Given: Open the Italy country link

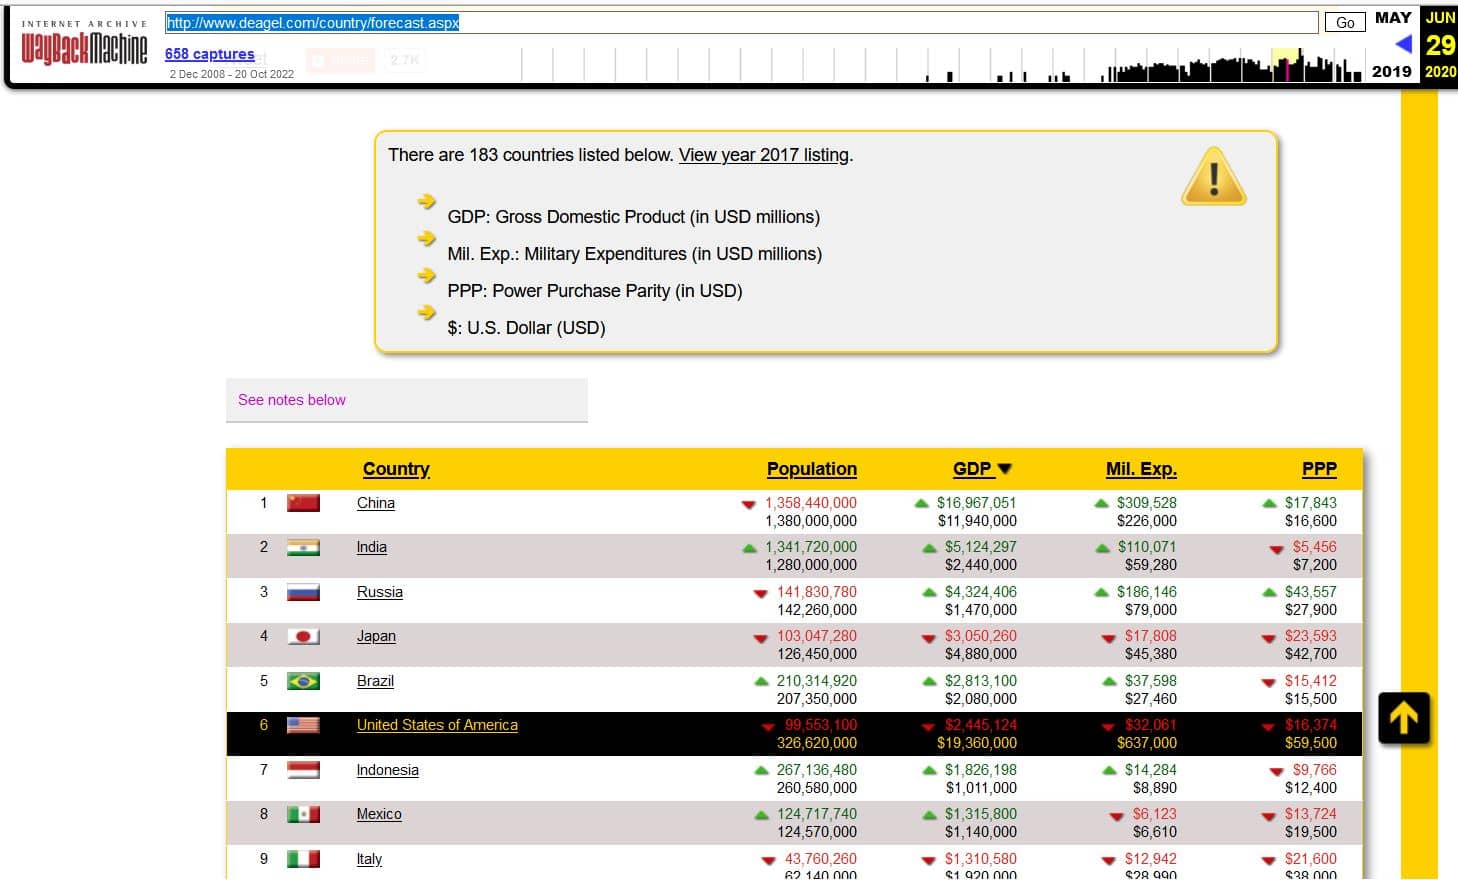Looking at the screenshot, I should (369, 859).
